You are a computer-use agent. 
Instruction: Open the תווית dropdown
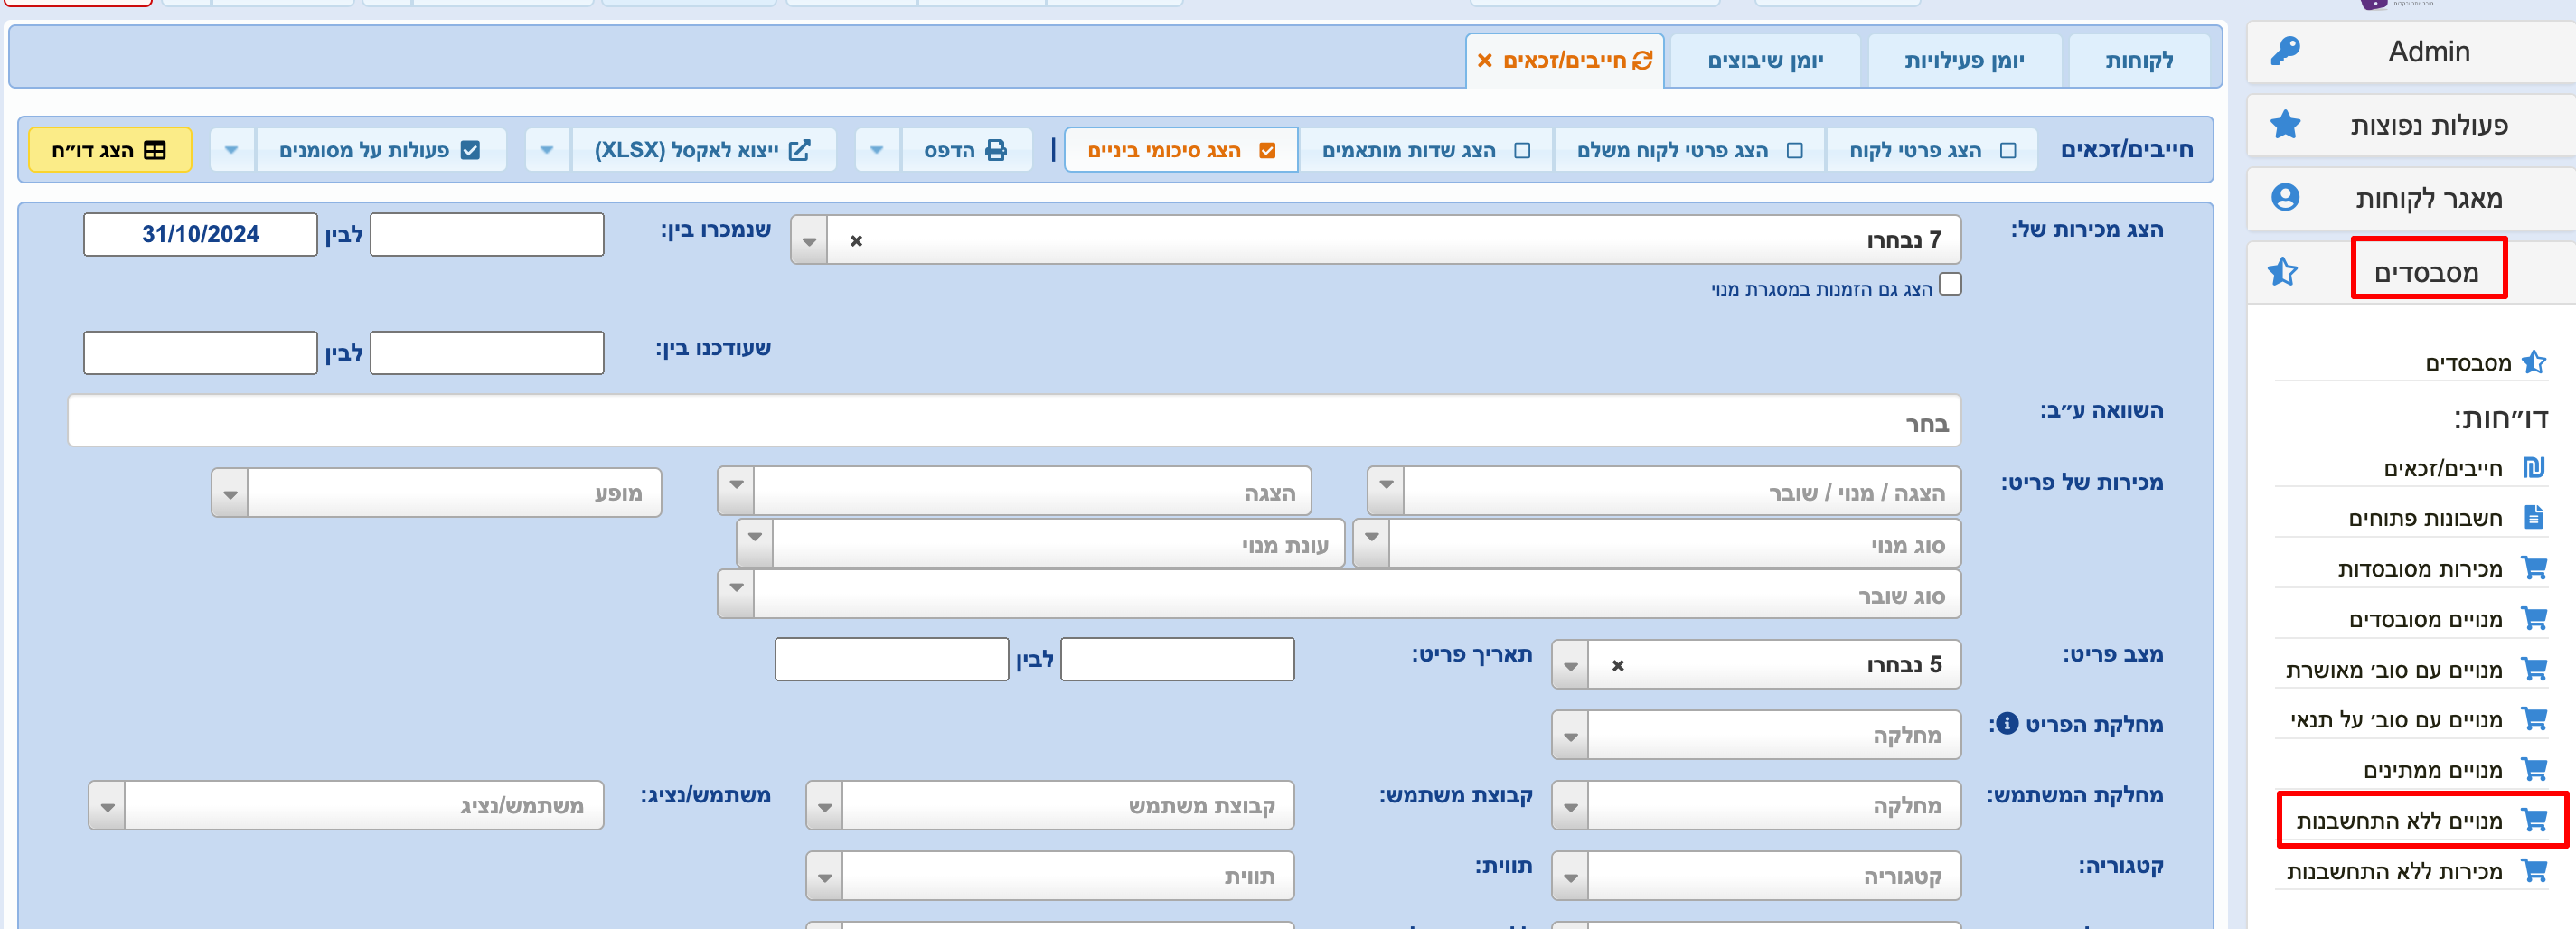click(825, 877)
